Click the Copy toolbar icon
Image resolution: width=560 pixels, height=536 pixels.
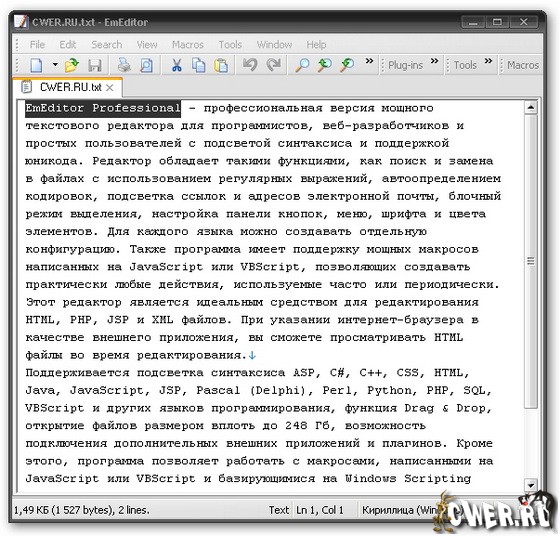[199, 65]
